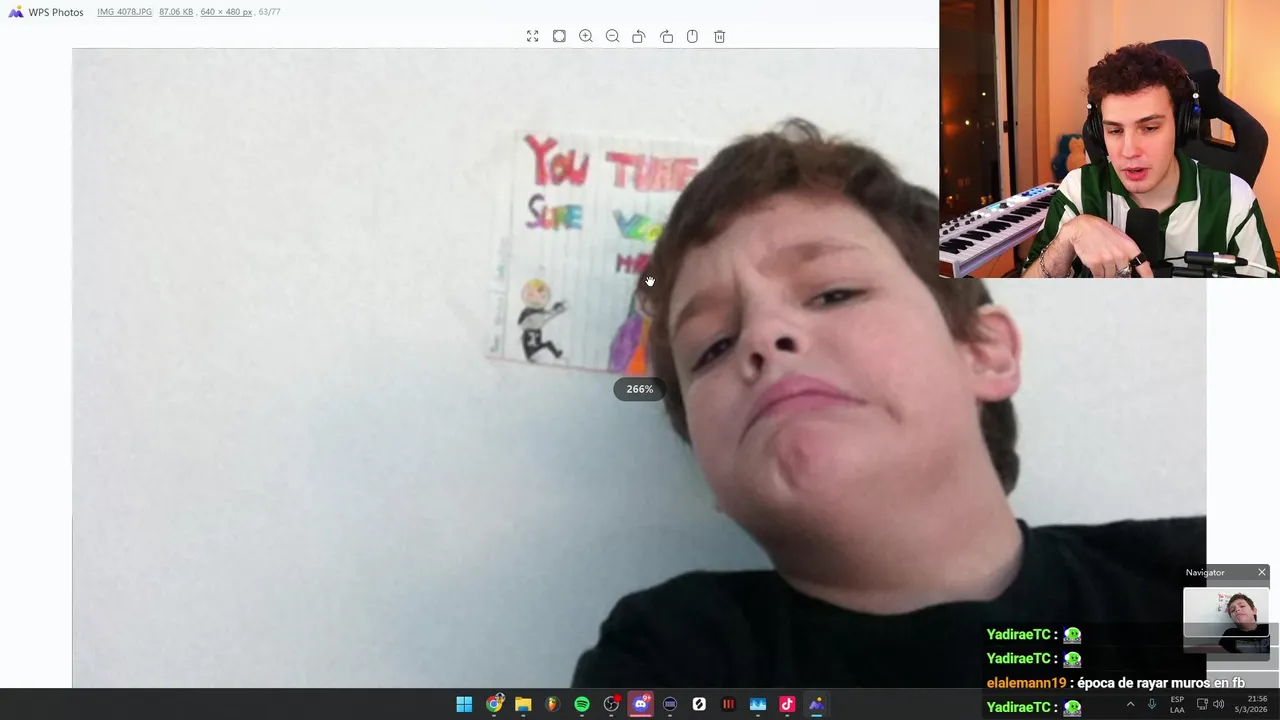Open FL Studio from taskbar

(x=552, y=704)
